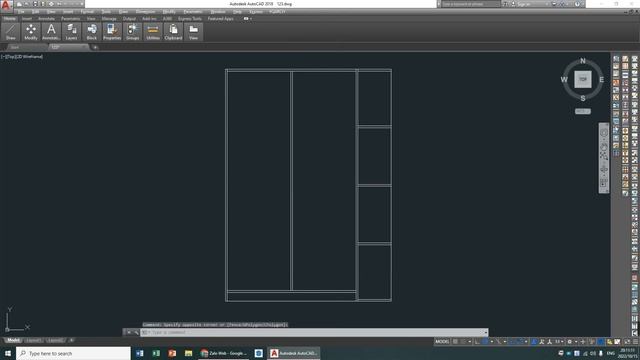Image resolution: width=640 pixels, height=360 pixels.
Task: Switch to the Insert ribbon tab
Action: (27, 18)
